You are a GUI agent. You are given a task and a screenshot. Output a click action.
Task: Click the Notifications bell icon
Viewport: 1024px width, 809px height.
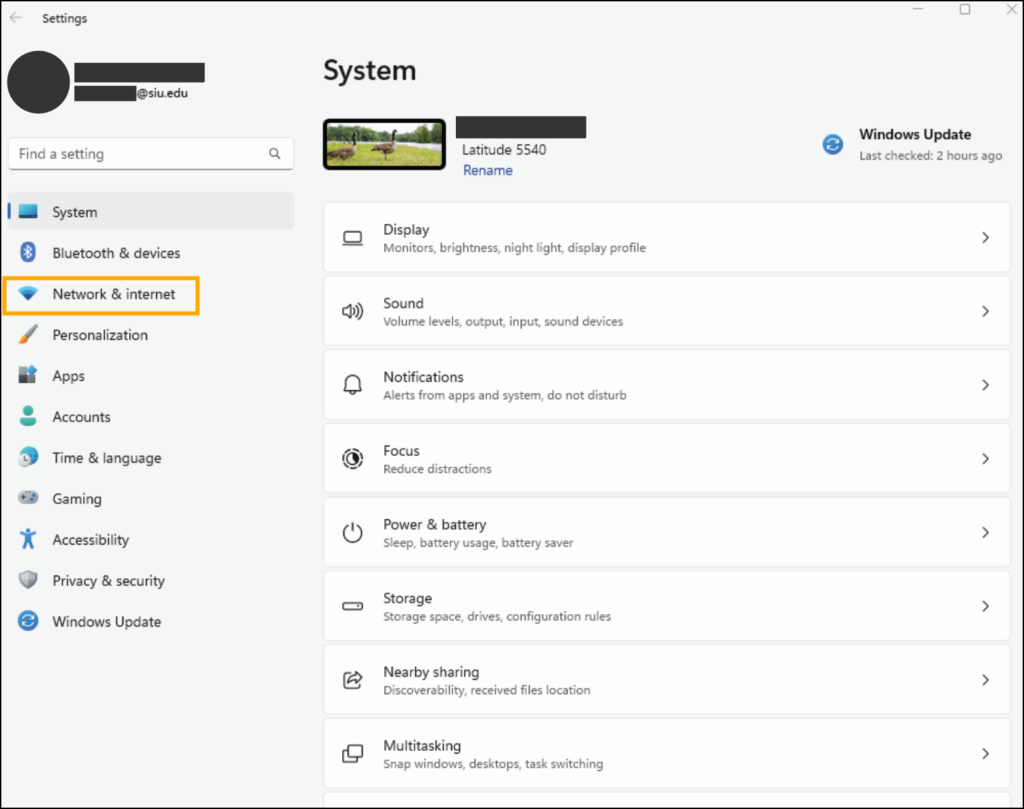coord(352,384)
